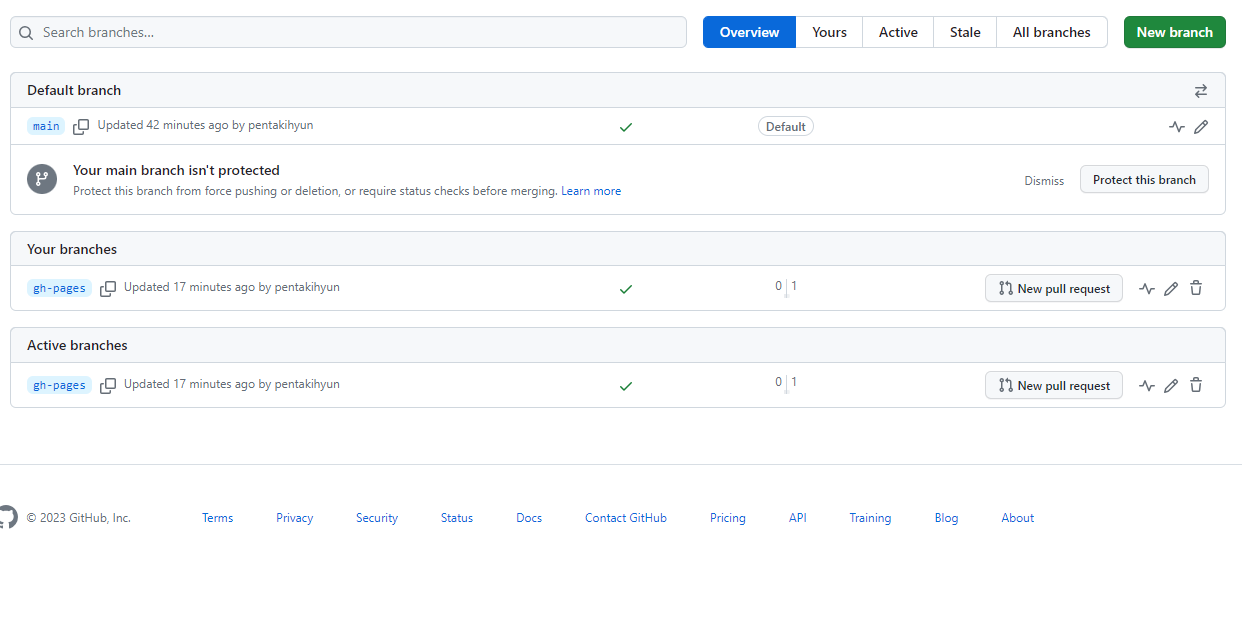Click ahead/behind count in Active branches row
Image resolution: width=1252 pixels, height=625 pixels.
(786, 384)
